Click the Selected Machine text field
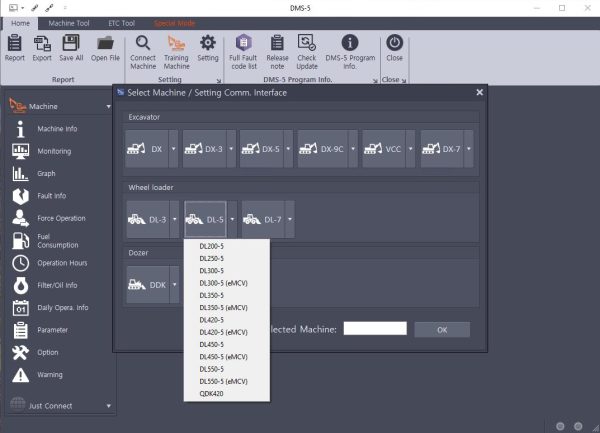Screen dimensions: 600x433 point(375,329)
